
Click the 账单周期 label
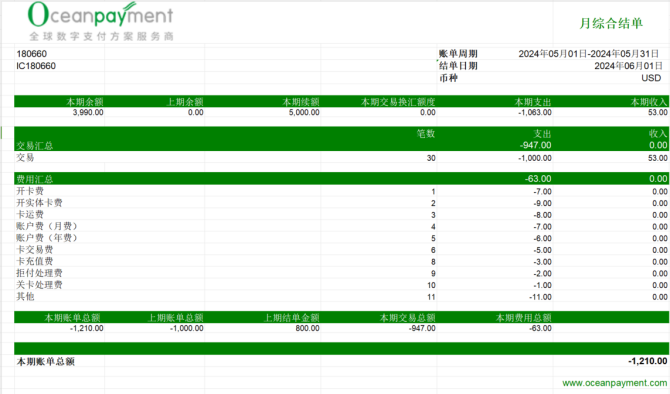[x=458, y=54]
